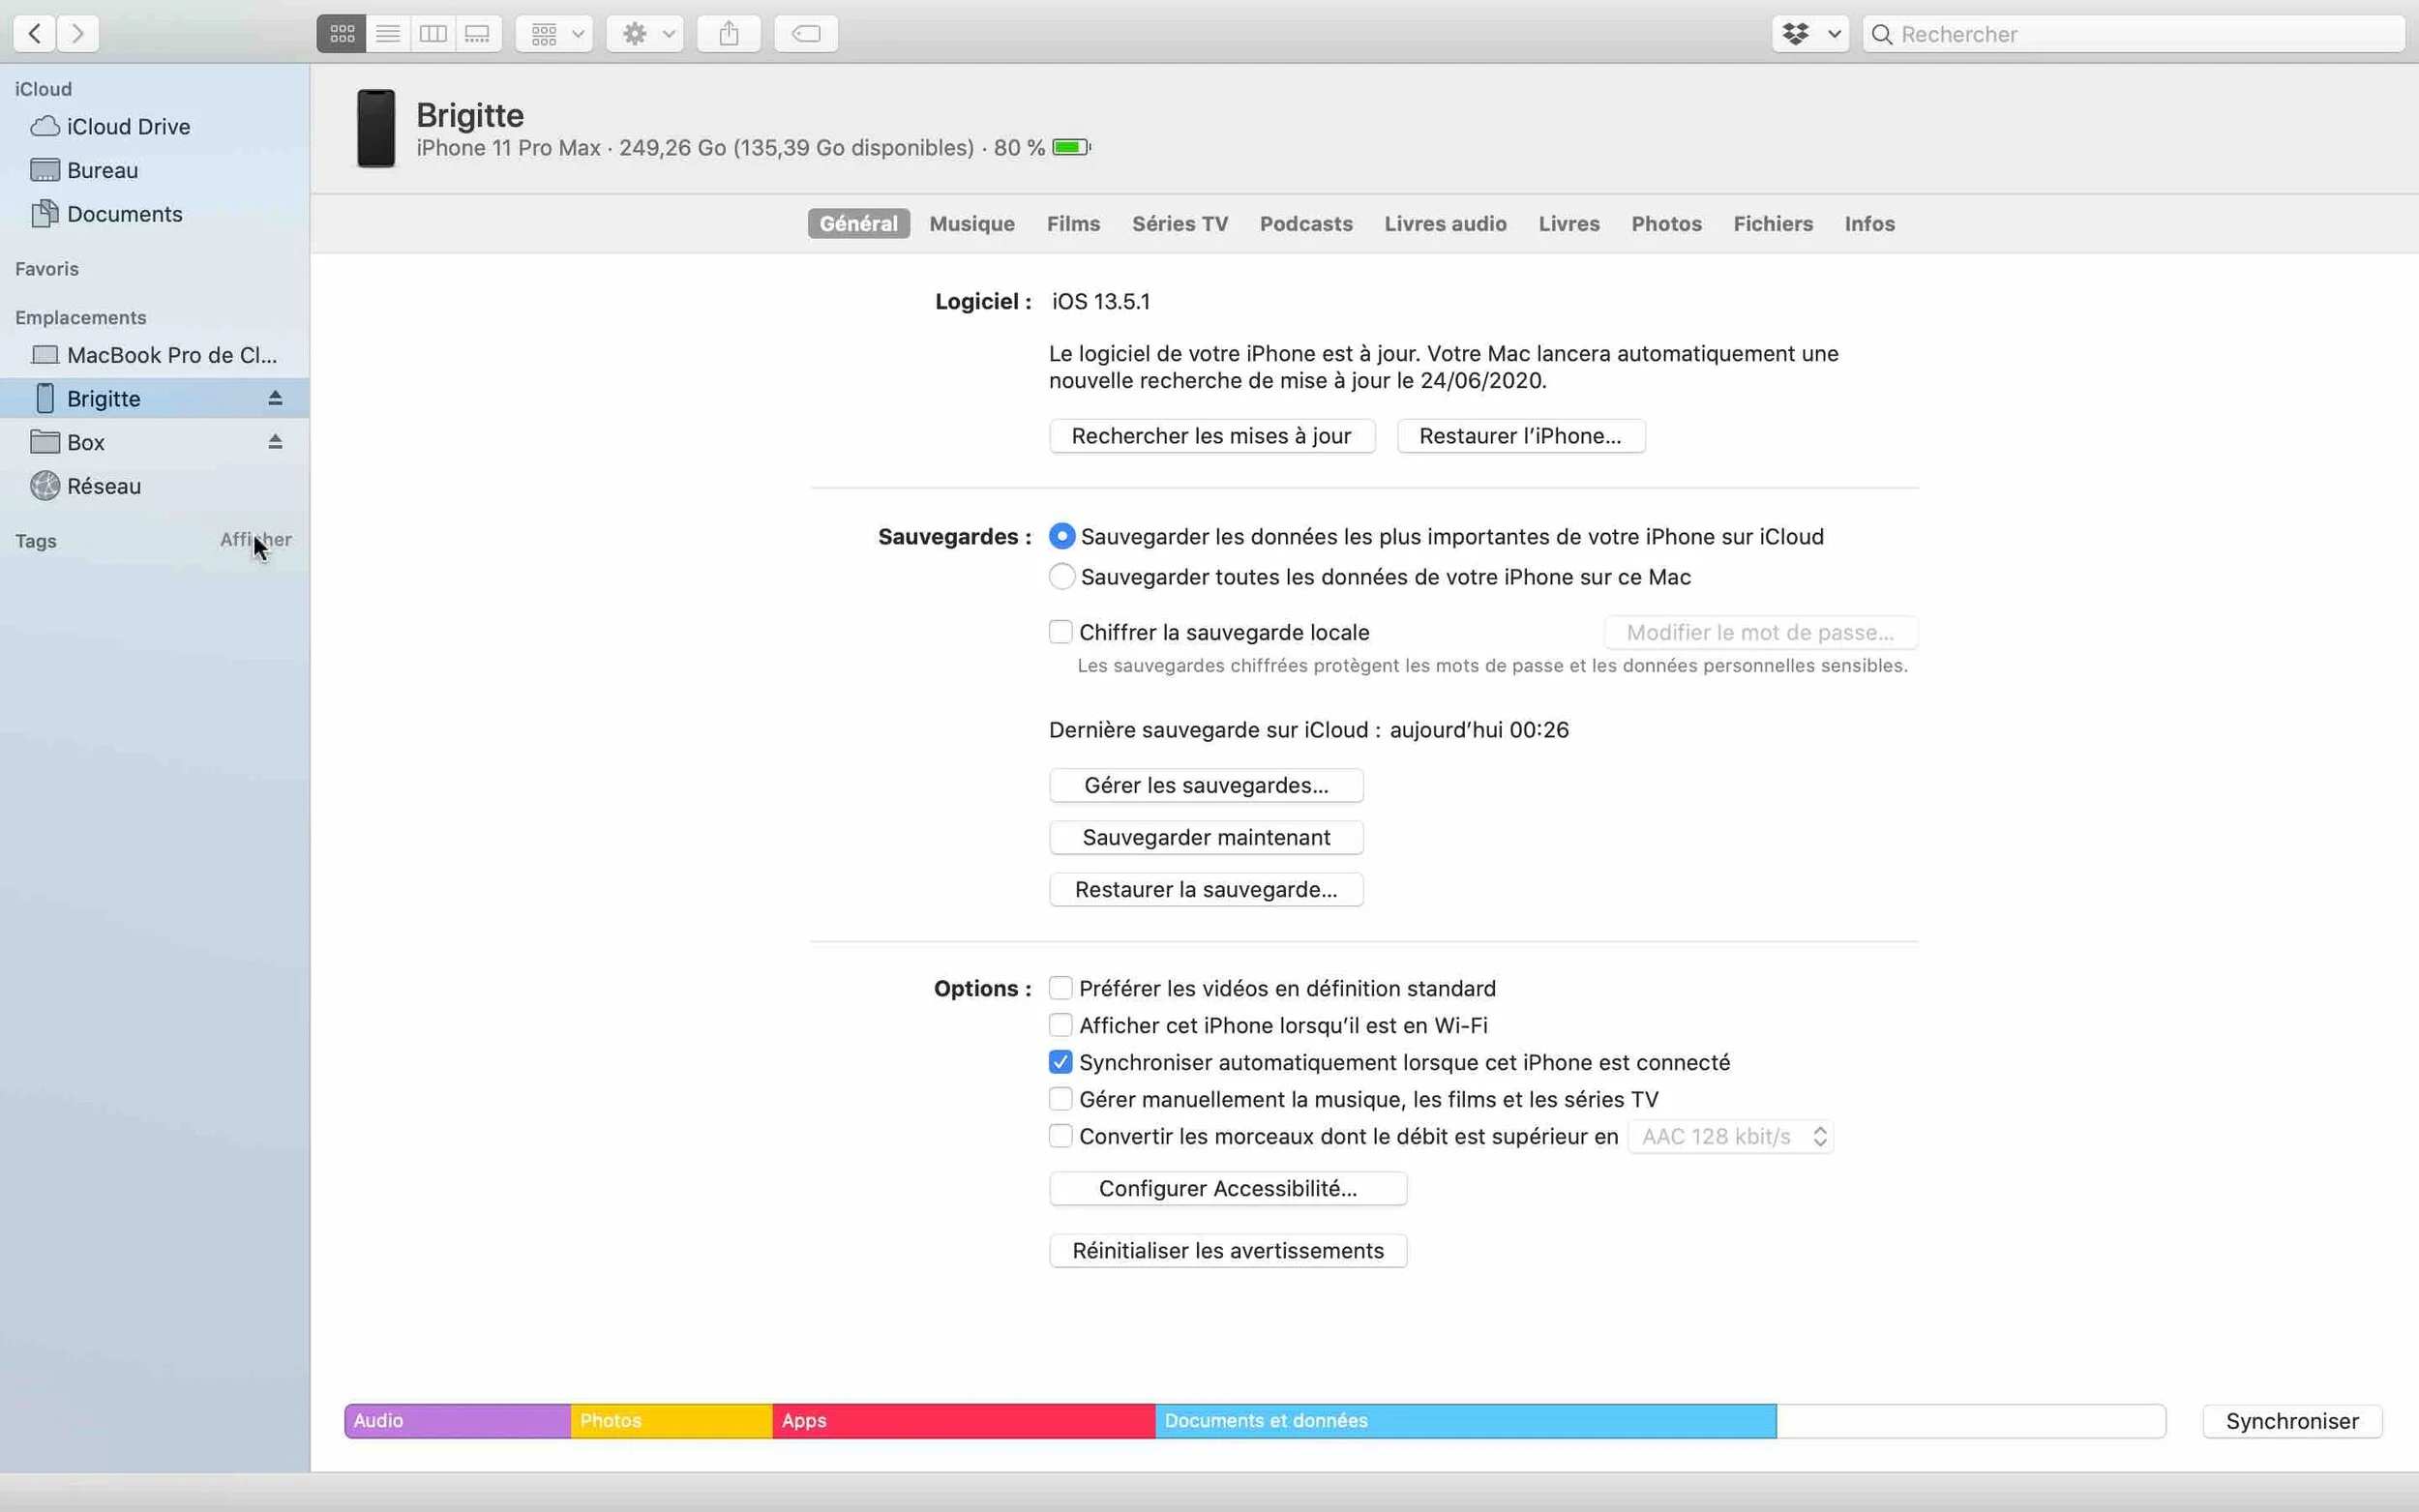Screen dimensions: 2419x1512
Task: Click the tag icon in the toolbar
Action: (x=805, y=33)
